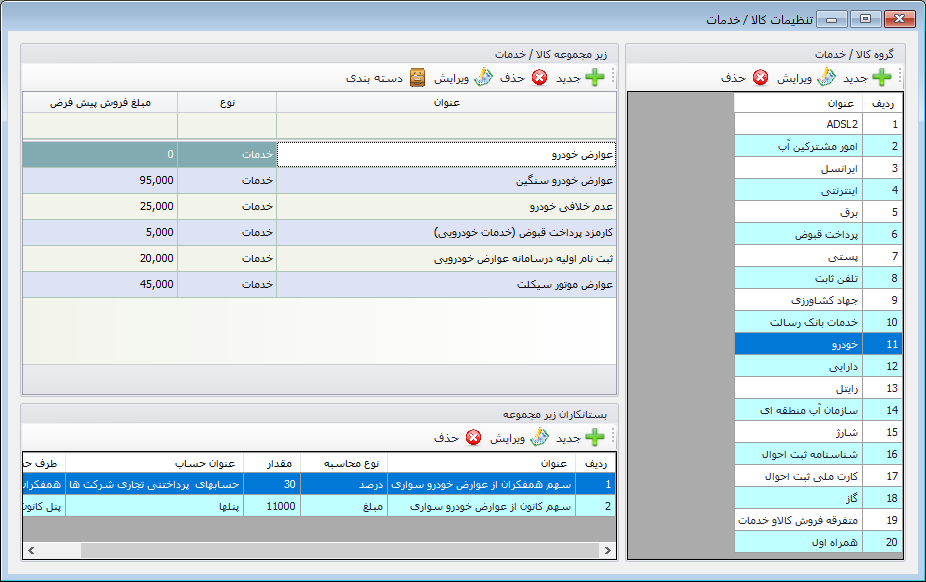
Task: Click the 11000 amount cell in creditors table
Action: (x=272, y=506)
